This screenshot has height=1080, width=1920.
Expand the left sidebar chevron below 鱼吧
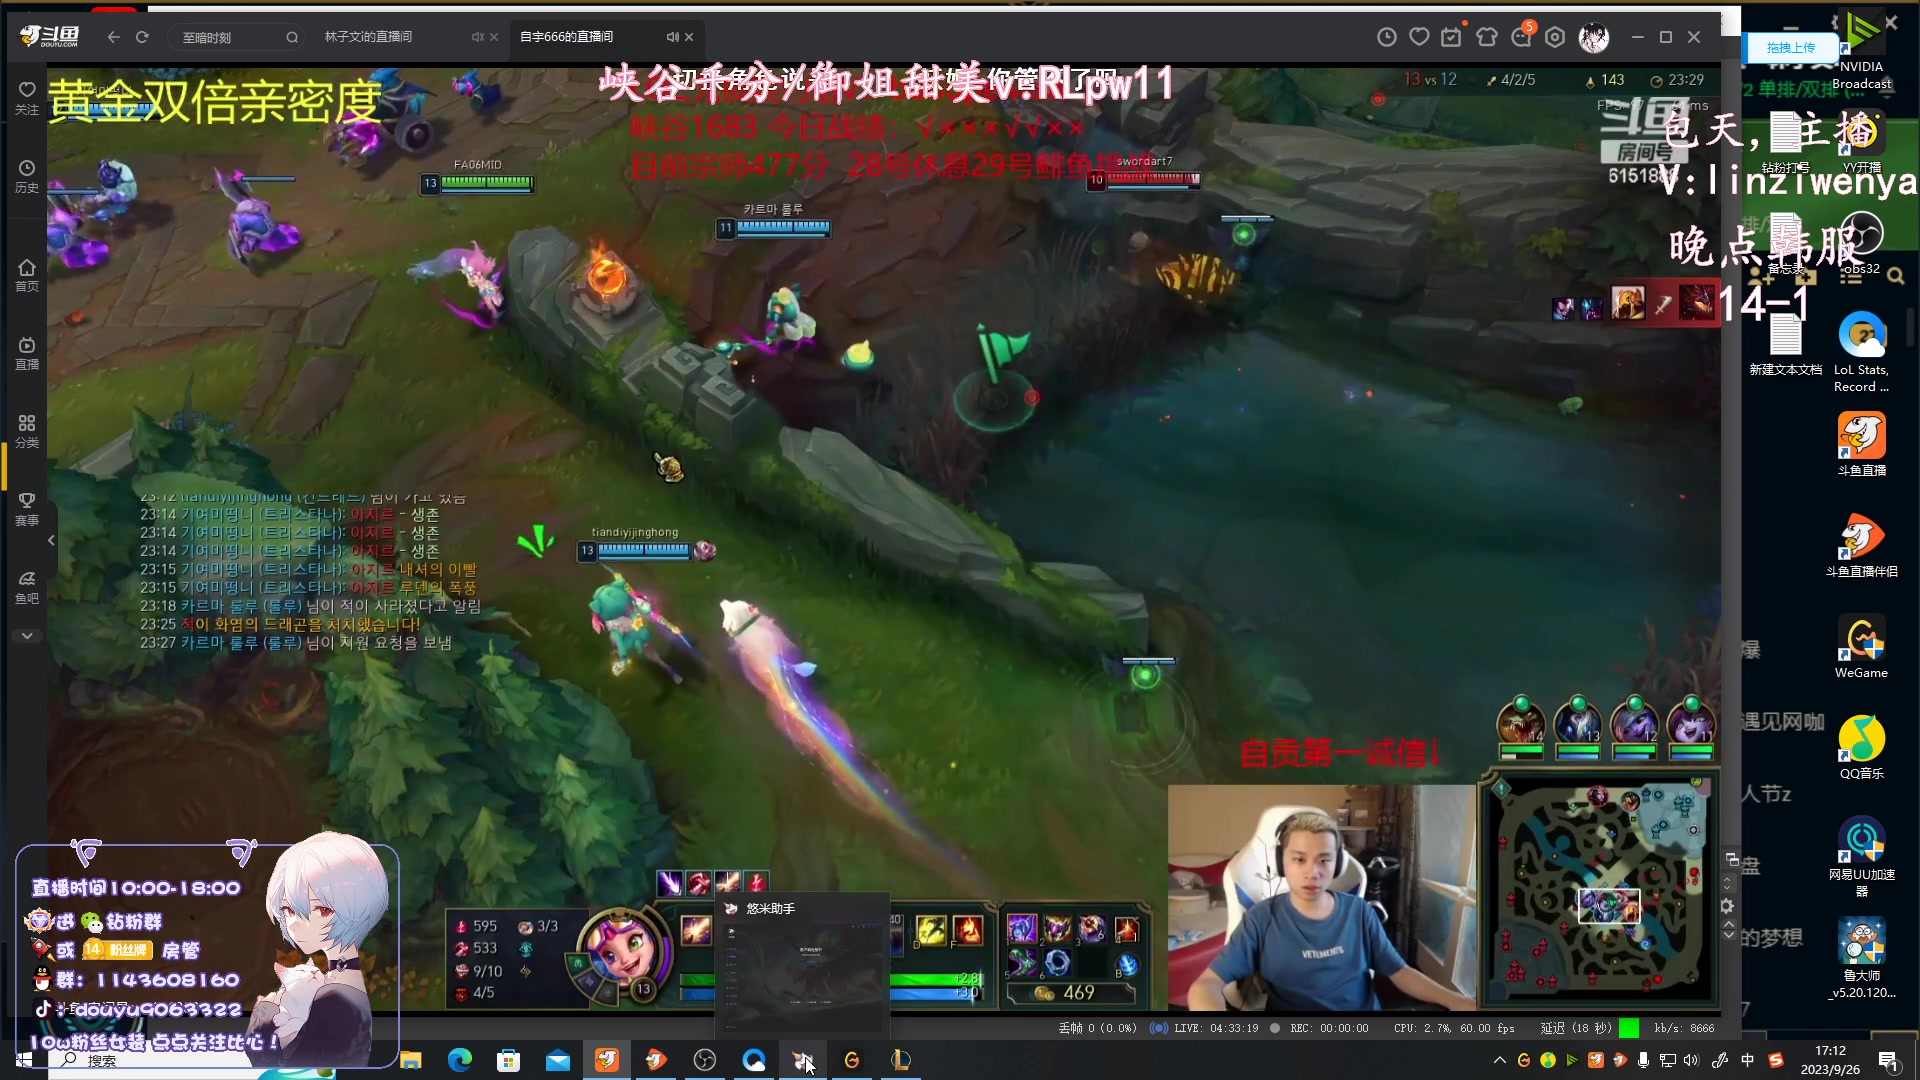[27, 636]
